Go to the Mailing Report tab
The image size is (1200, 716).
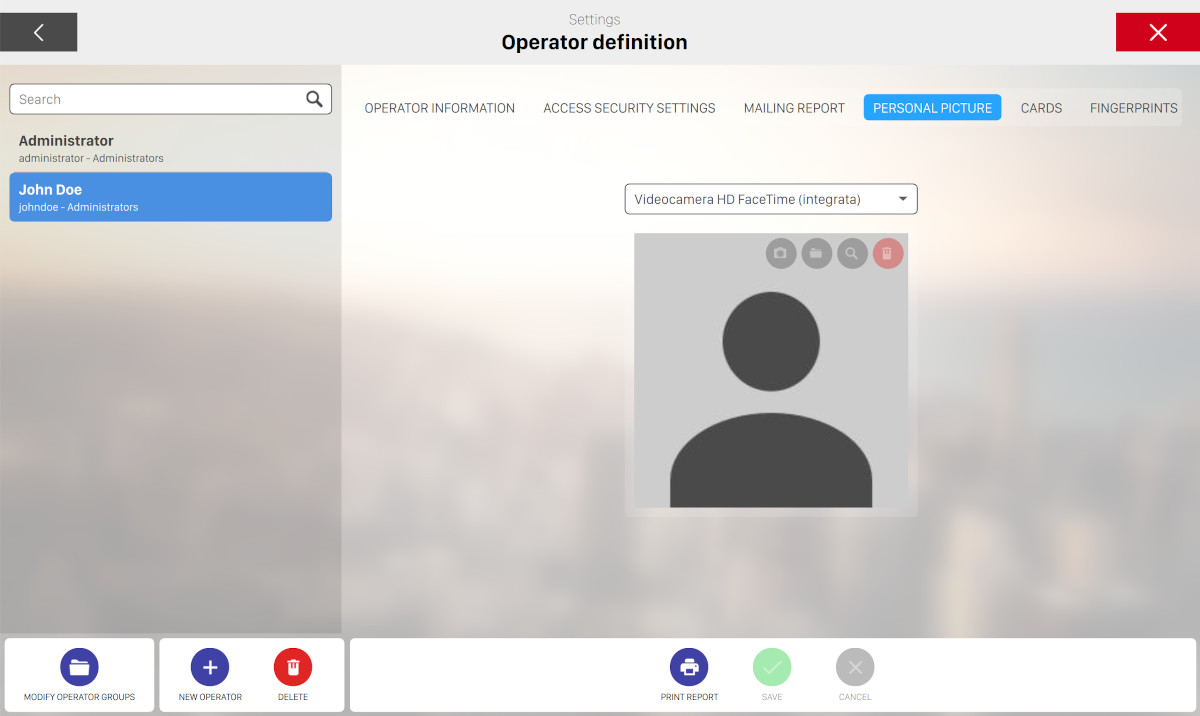coord(794,108)
